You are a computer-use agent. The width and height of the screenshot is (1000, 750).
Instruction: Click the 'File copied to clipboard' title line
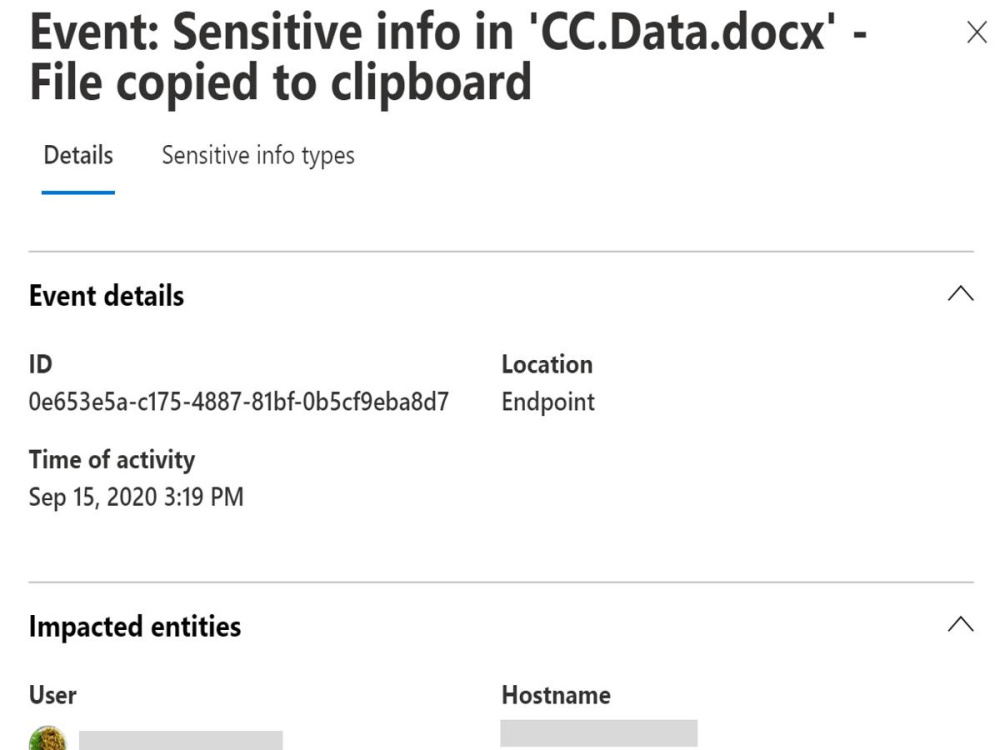click(x=281, y=82)
